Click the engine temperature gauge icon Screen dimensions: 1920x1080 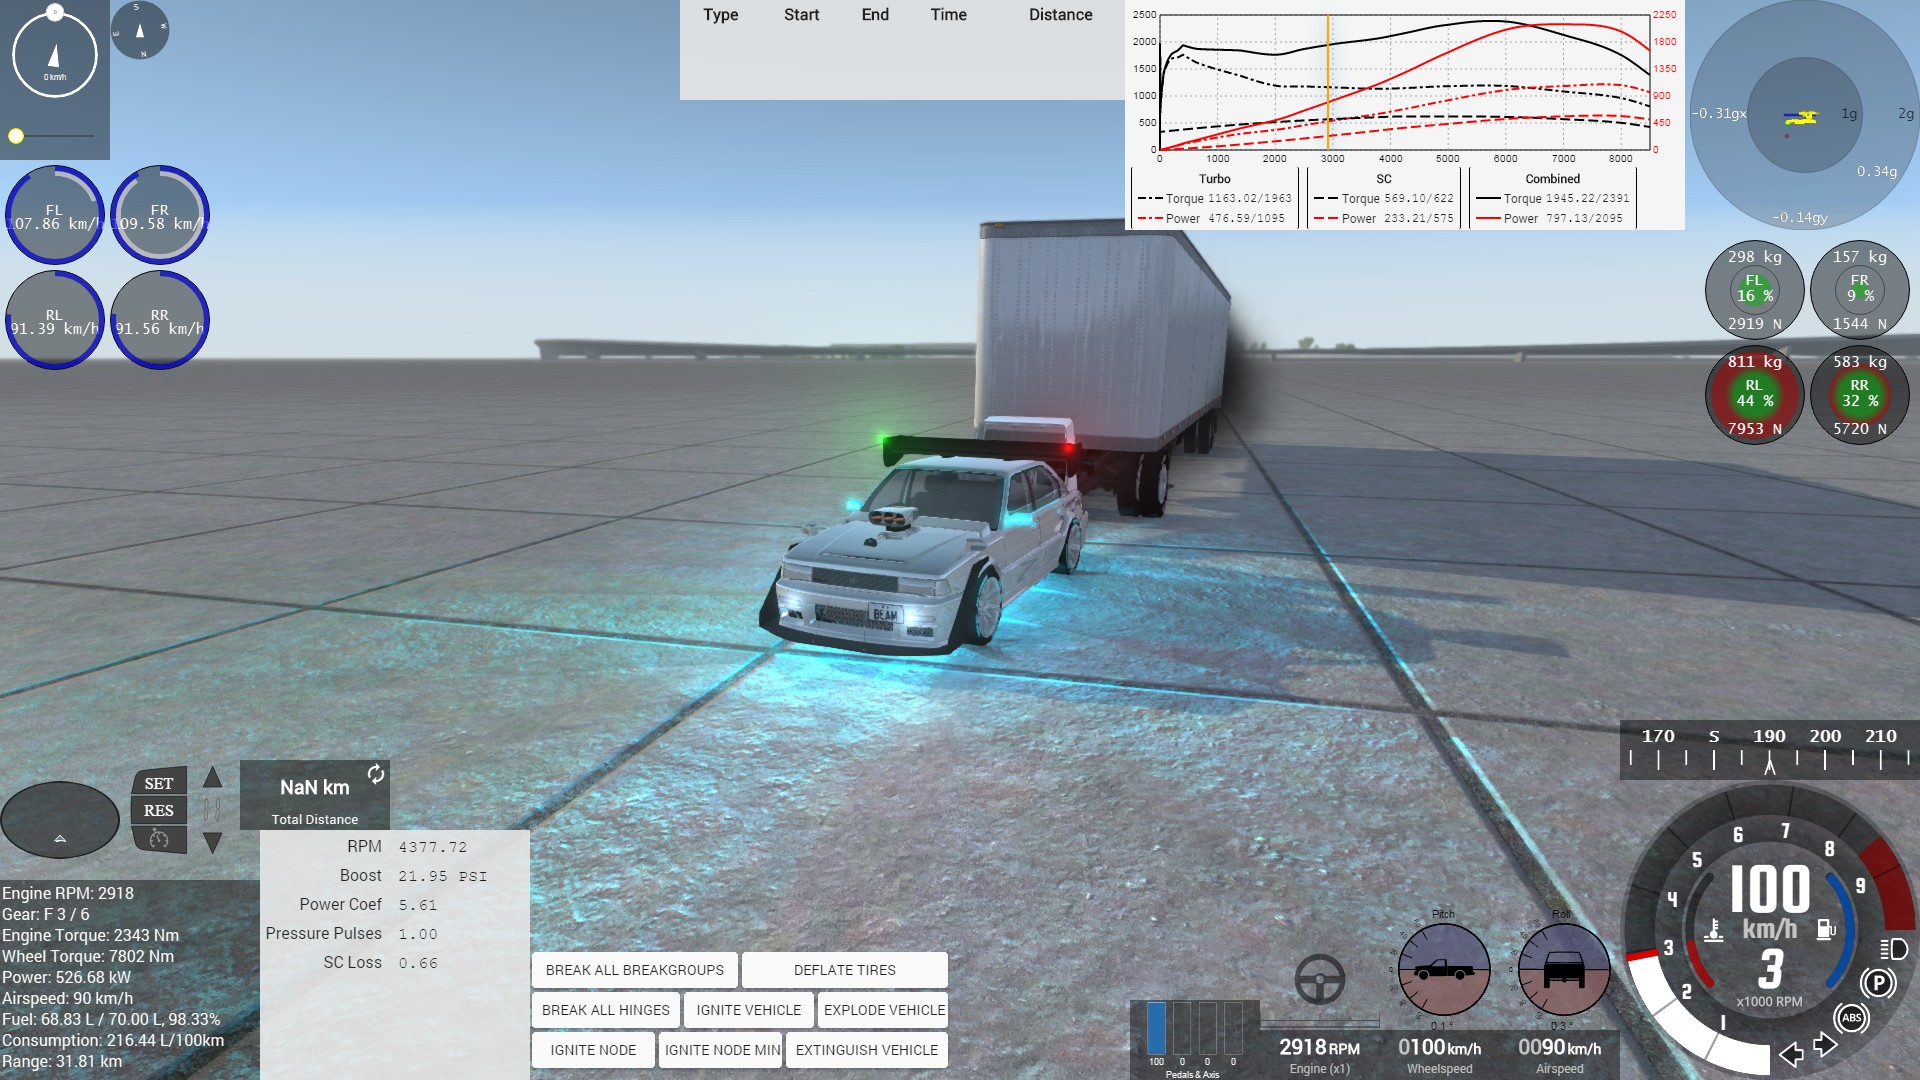pos(1714,930)
